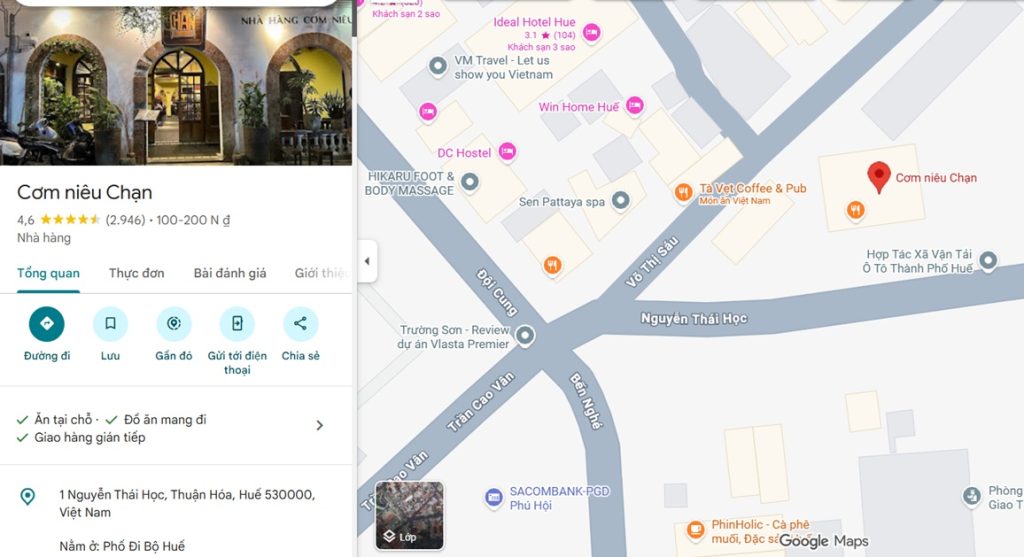Click the Bến Nghé street label
1024x557 pixels.
point(586,400)
